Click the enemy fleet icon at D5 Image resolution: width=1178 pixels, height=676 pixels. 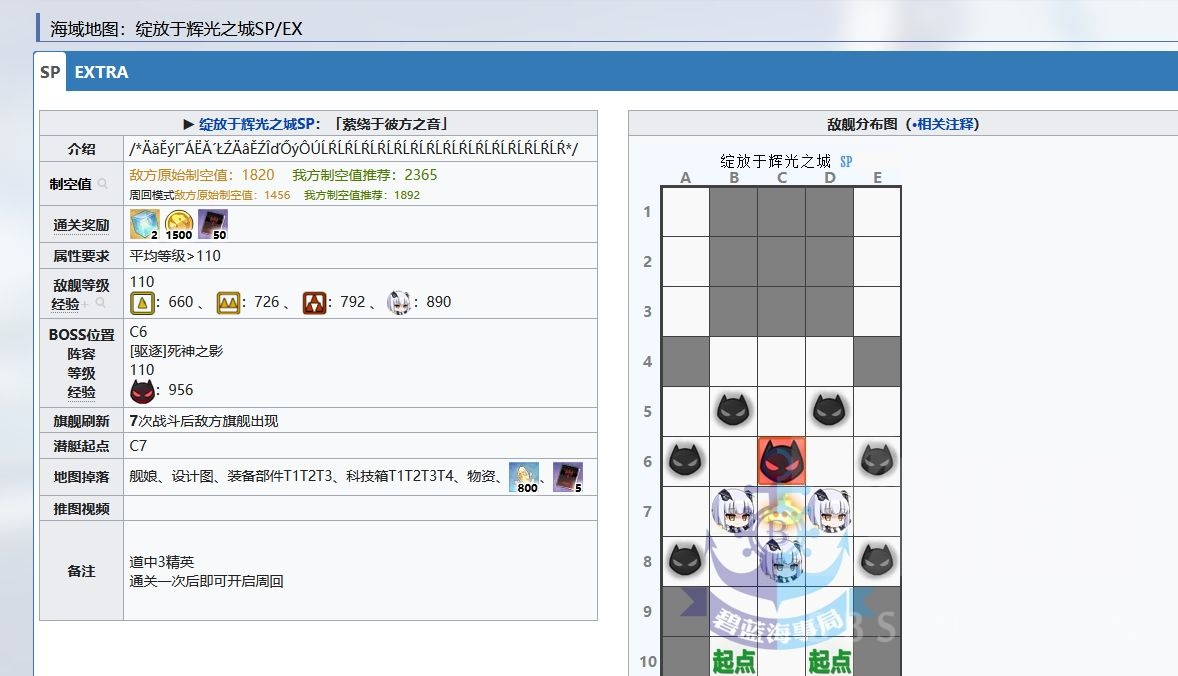point(829,411)
